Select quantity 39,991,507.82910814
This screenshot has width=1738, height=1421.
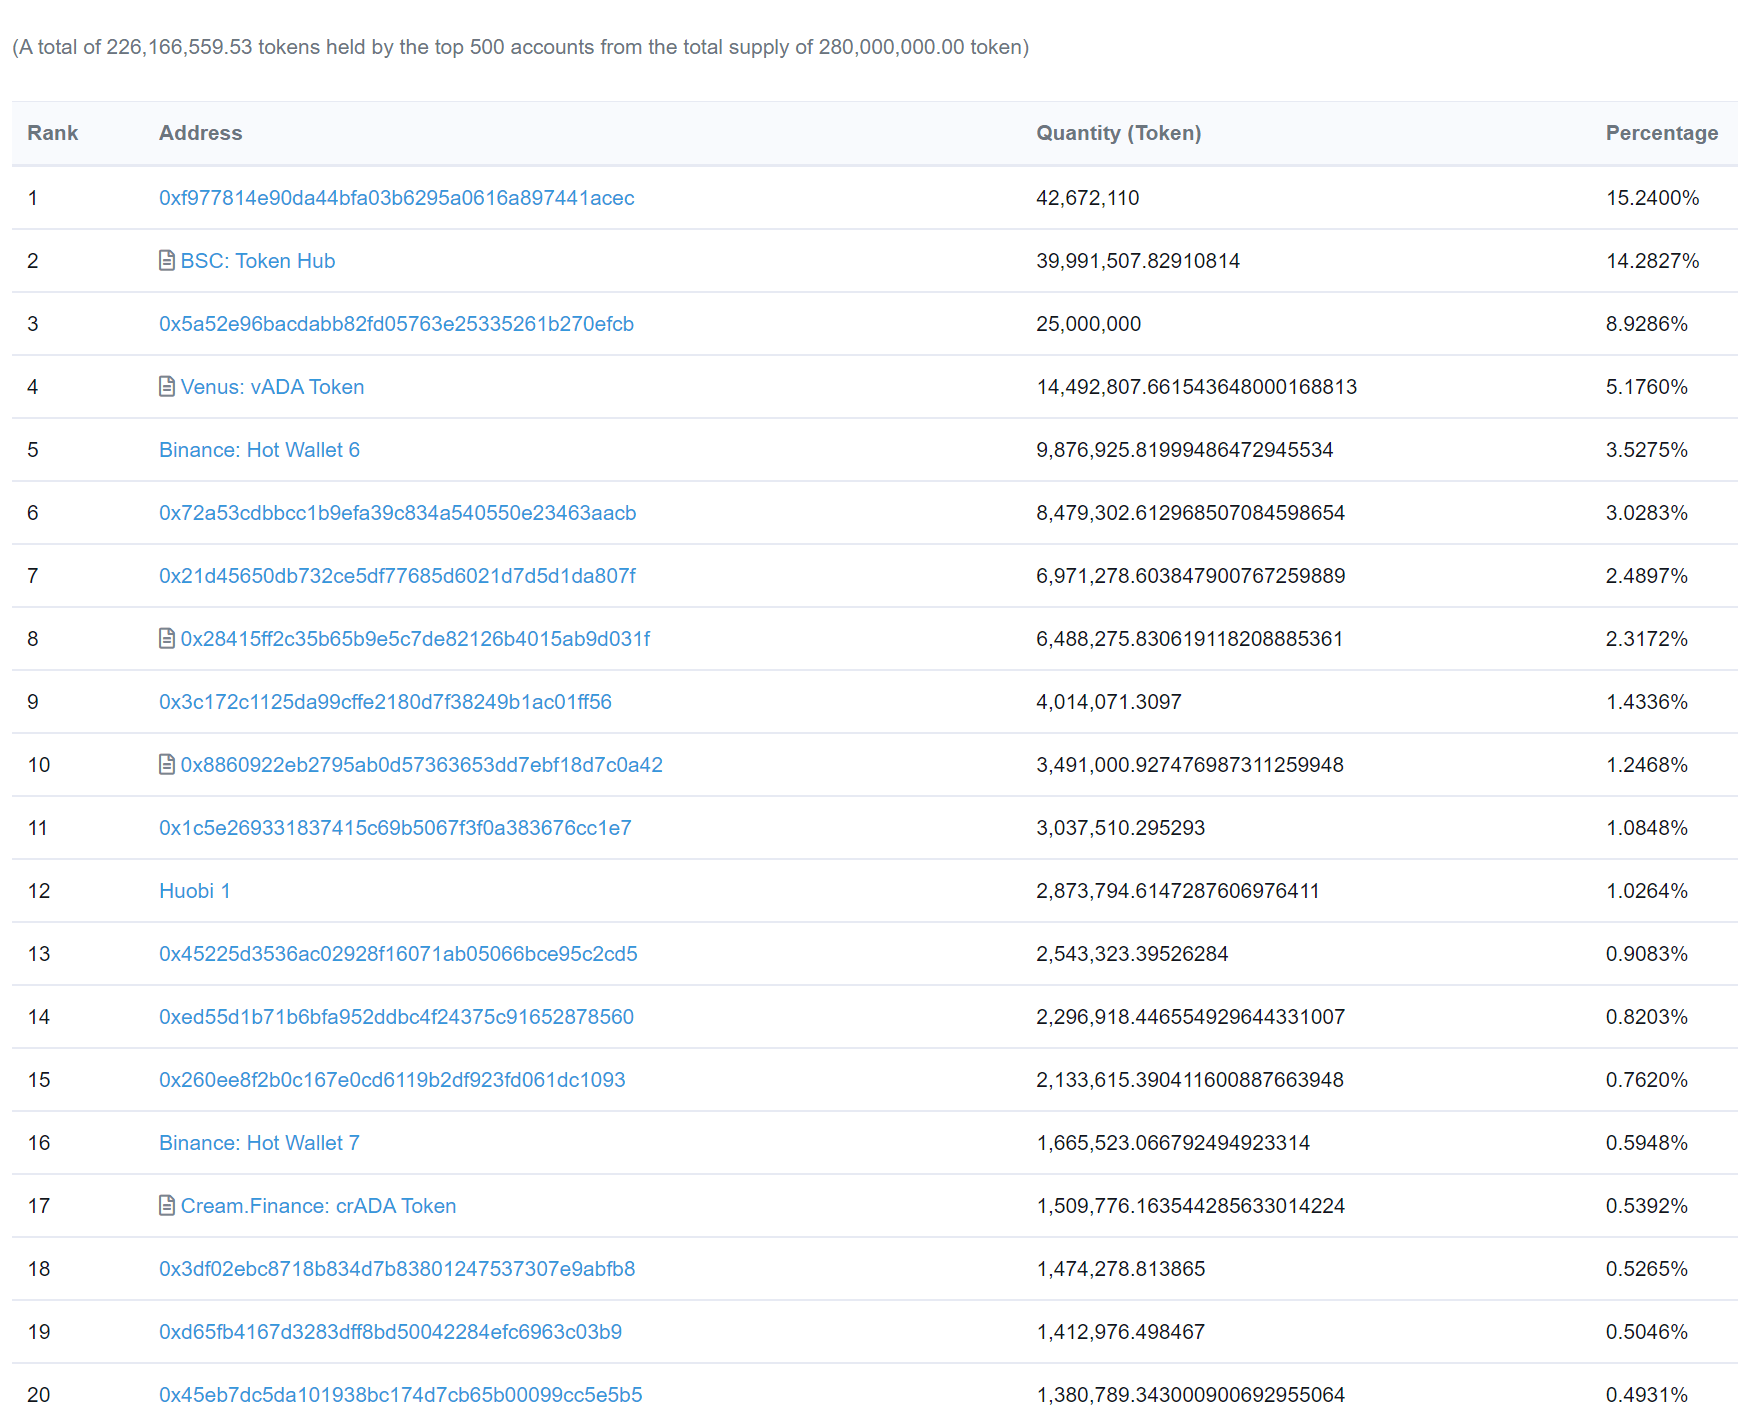click(1138, 261)
